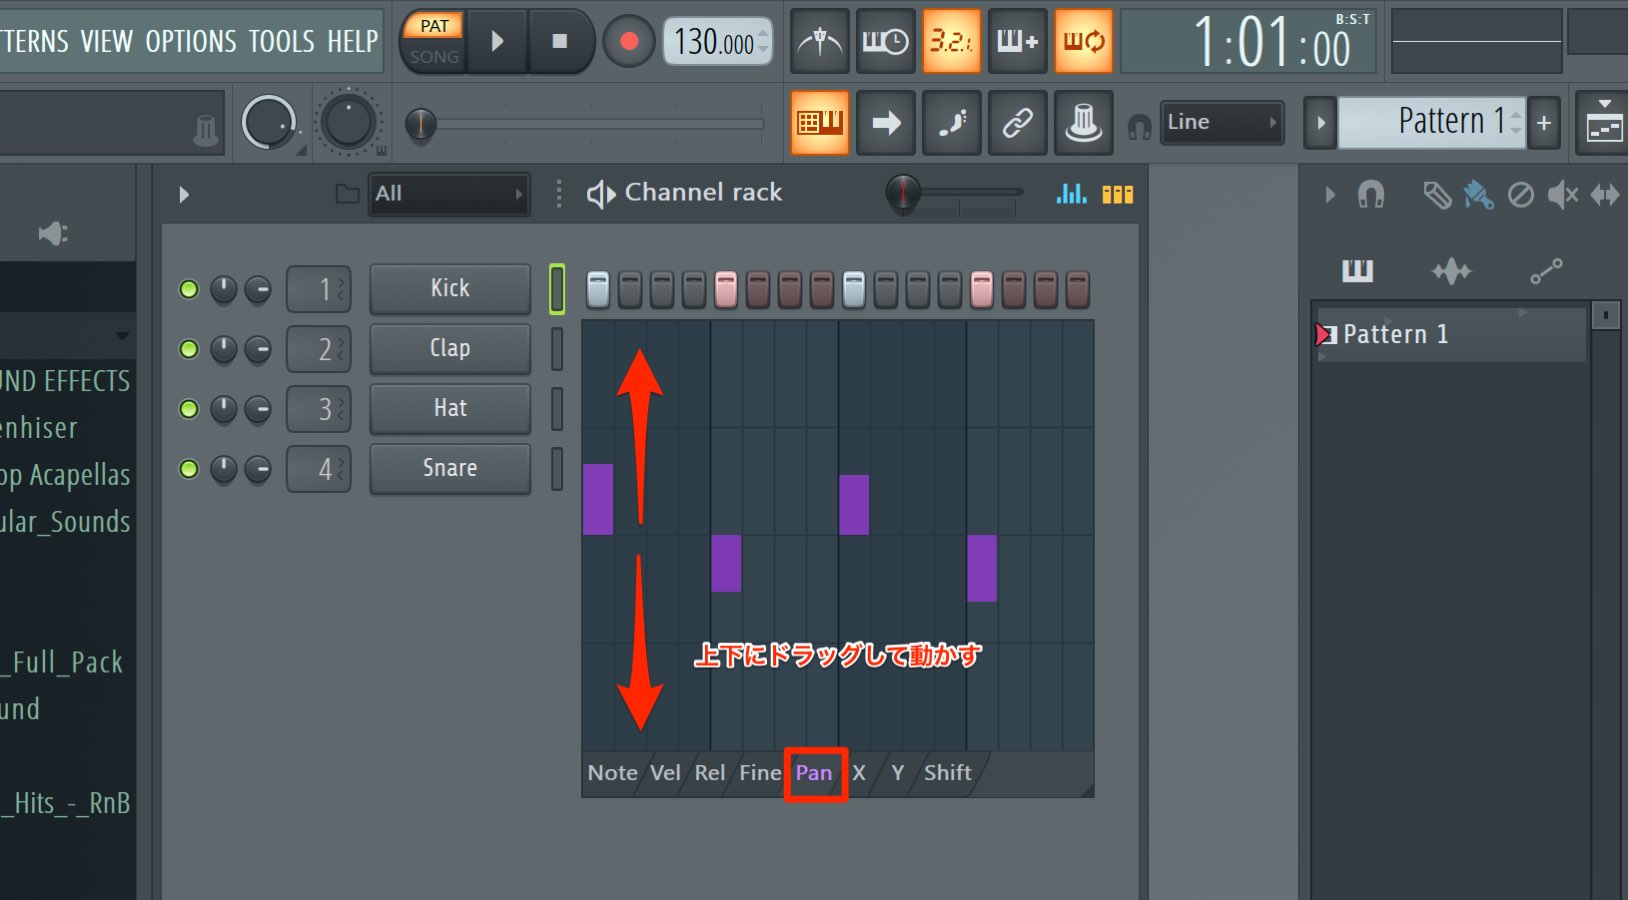The width and height of the screenshot is (1628, 900).
Task: Show piano note clips in picker
Action: pyautogui.click(x=1357, y=270)
